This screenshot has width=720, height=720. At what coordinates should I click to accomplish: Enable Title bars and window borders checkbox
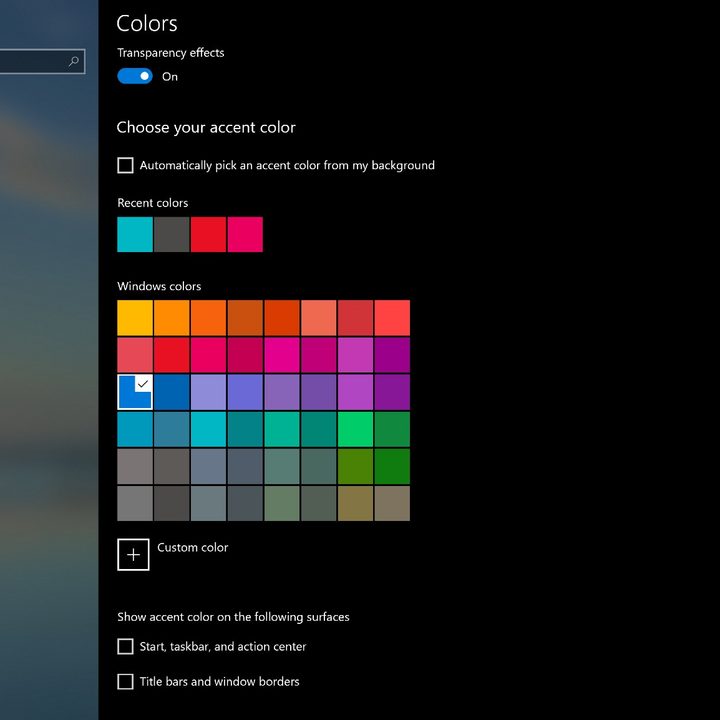(x=125, y=681)
